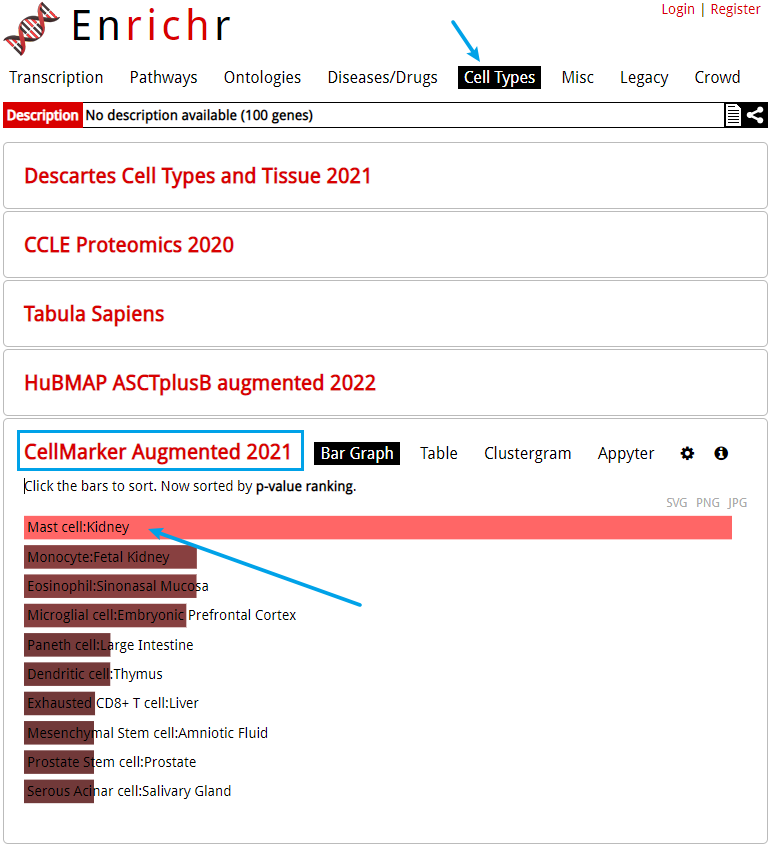772x845 pixels.
Task: Open the settings gear for CellMarker Augmented
Action: pos(687,453)
